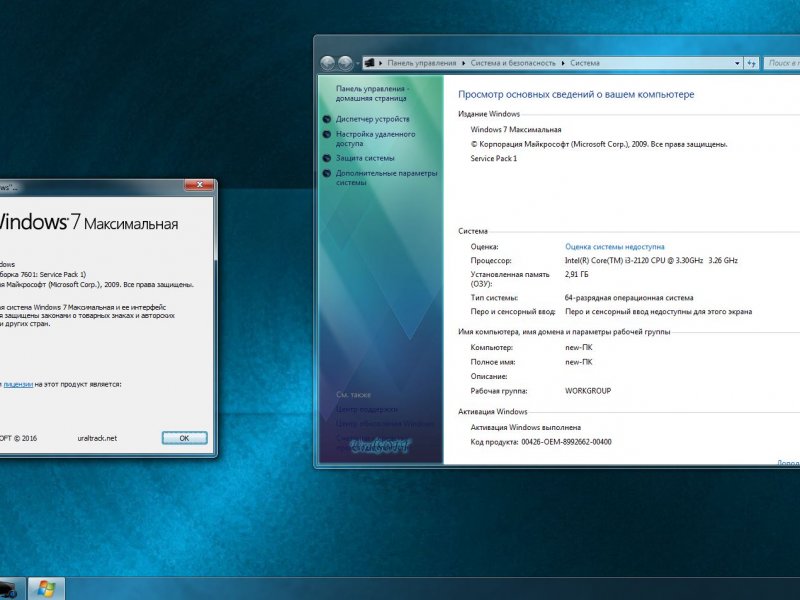This screenshot has width=800, height=600.
Task: Select the Система breadcrumb
Action: 585,63
